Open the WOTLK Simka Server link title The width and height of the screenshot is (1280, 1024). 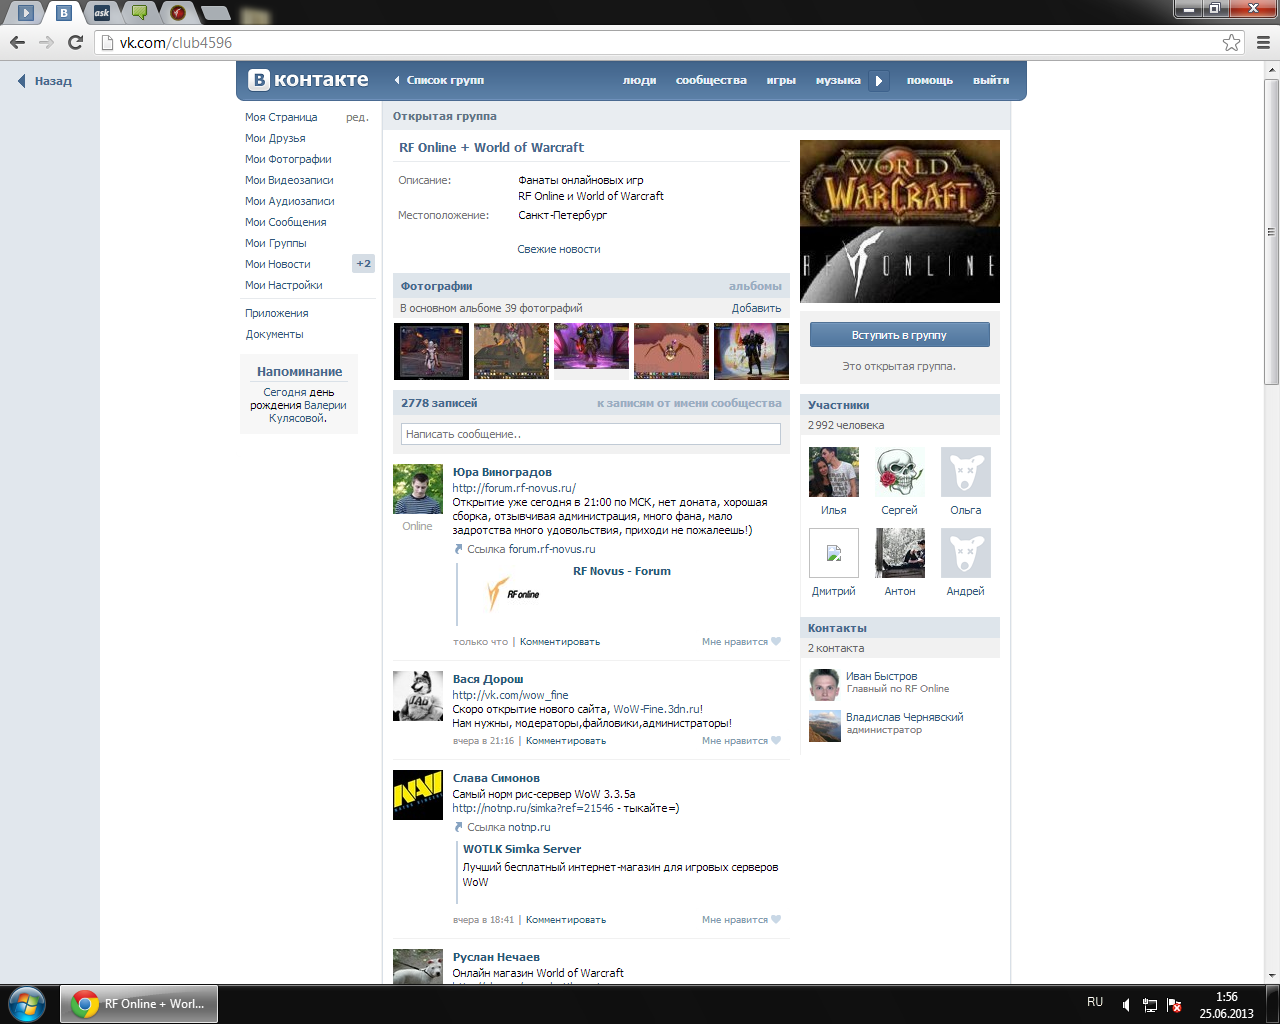click(x=522, y=849)
